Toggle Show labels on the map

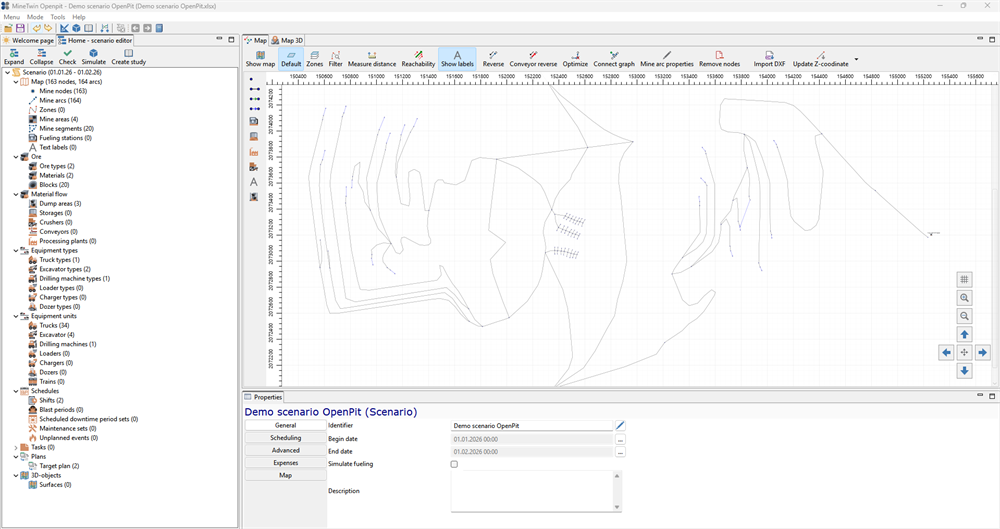(457, 59)
